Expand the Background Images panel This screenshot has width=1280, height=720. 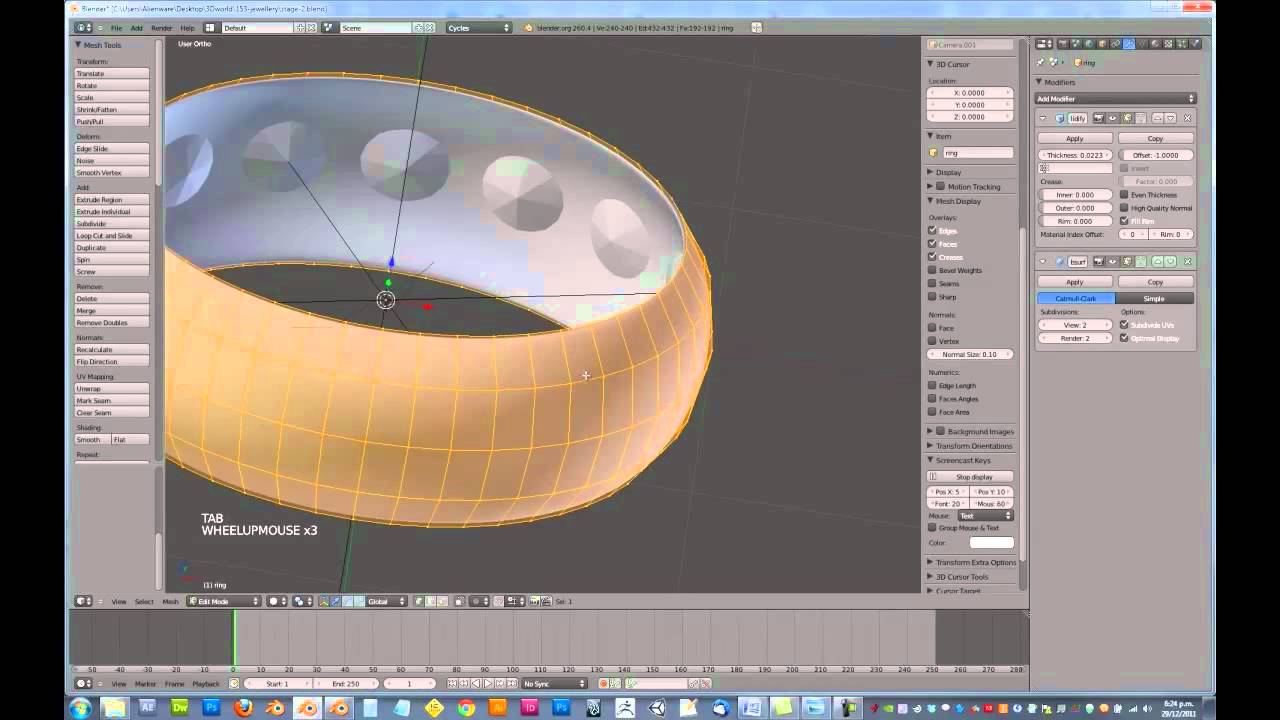930,431
